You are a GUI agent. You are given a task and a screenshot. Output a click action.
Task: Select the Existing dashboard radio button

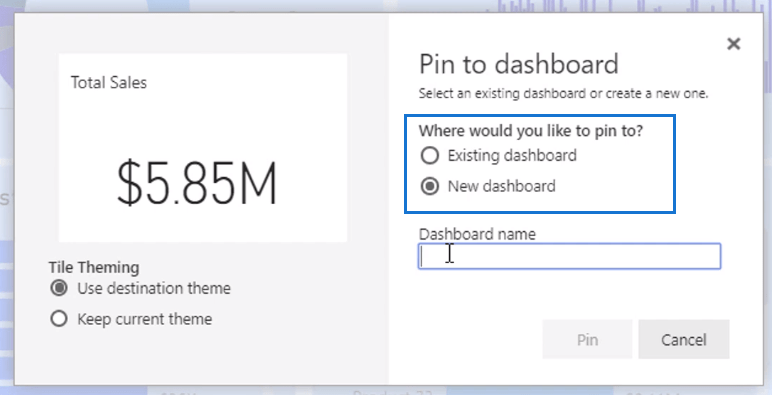[x=430, y=156]
